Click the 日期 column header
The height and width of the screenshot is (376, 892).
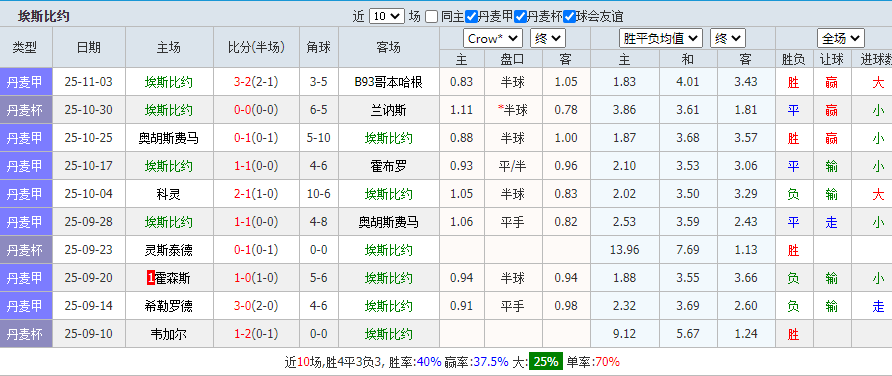point(89,47)
